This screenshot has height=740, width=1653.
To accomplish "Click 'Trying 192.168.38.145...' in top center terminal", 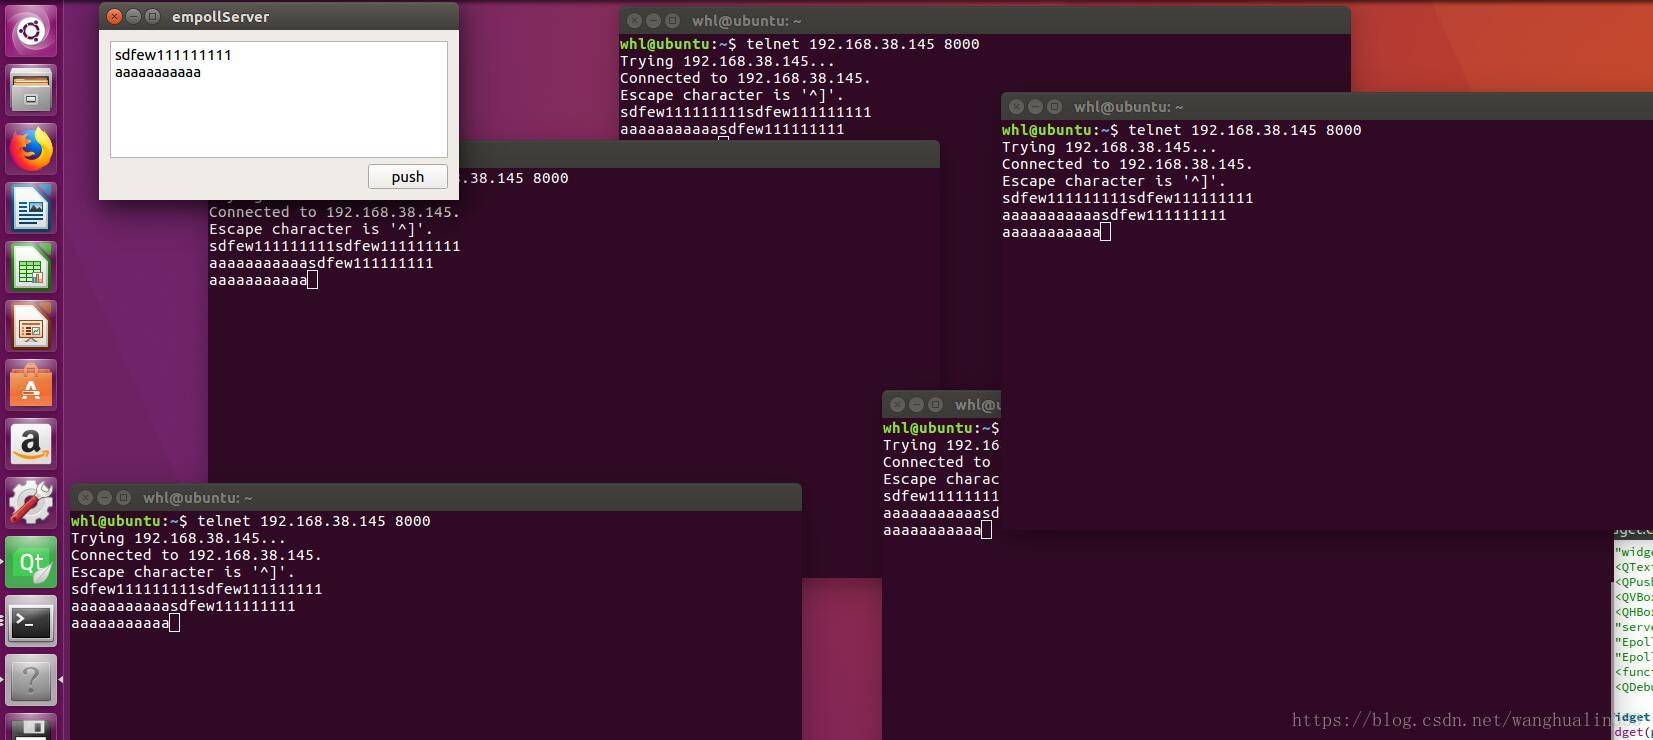I will pos(727,61).
